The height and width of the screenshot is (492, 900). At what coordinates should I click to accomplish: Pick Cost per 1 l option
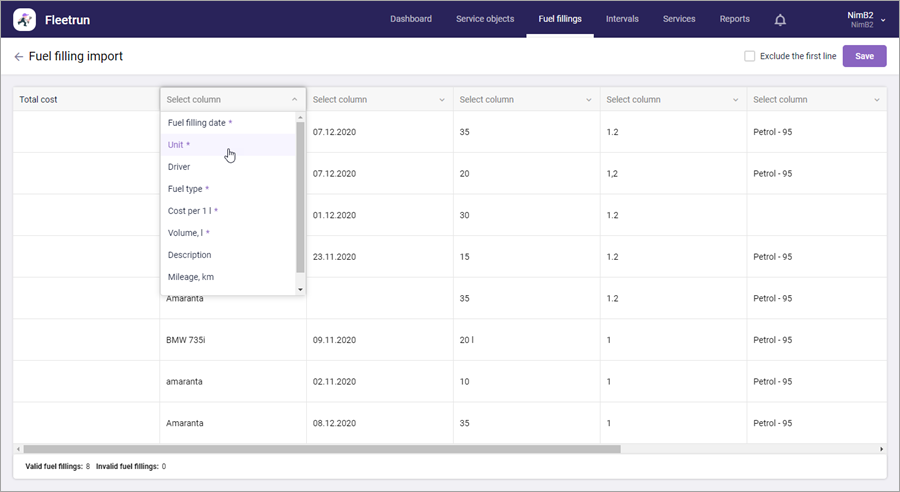click(x=191, y=211)
